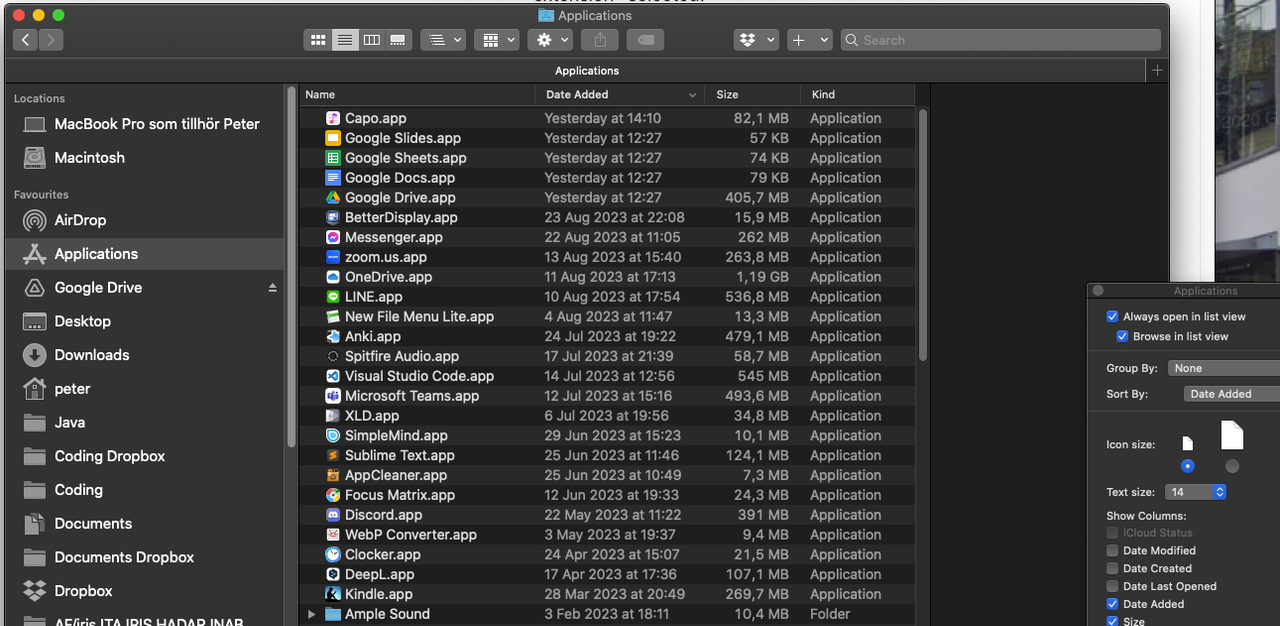Toggle Browse in list view checkbox
1280x626 pixels.
click(1122, 336)
